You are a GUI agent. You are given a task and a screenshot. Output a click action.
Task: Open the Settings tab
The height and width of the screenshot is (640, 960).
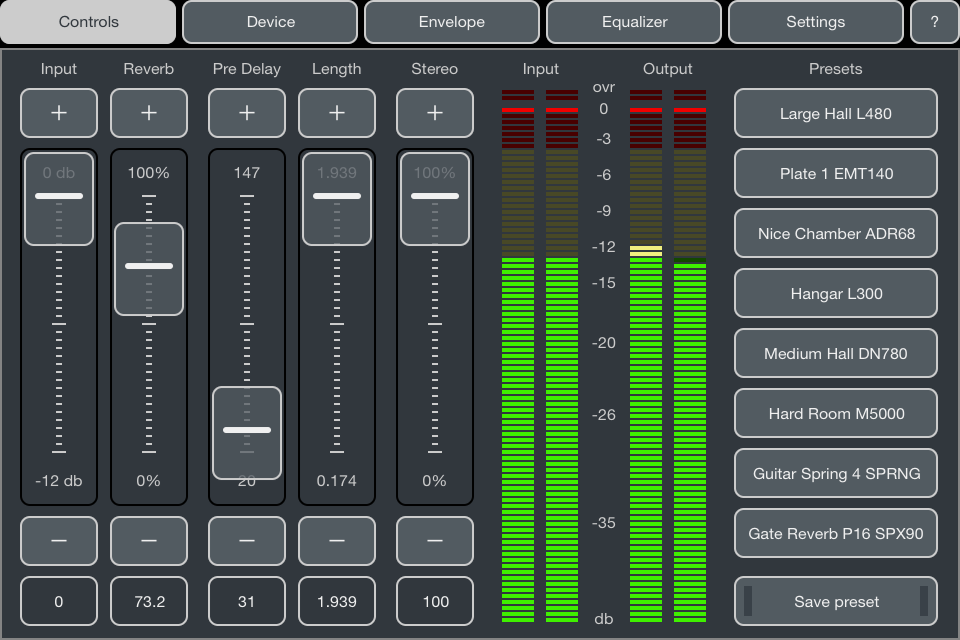(815, 22)
